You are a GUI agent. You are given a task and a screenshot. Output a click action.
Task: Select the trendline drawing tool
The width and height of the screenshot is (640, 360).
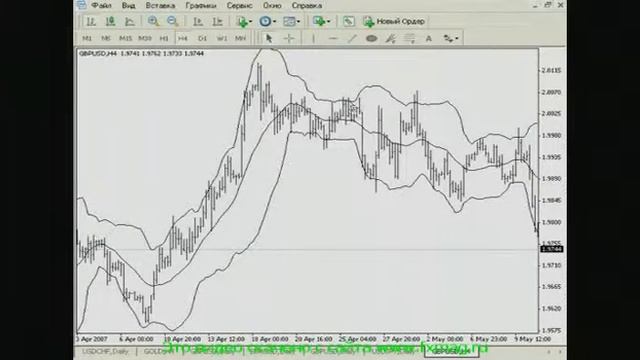point(352,38)
